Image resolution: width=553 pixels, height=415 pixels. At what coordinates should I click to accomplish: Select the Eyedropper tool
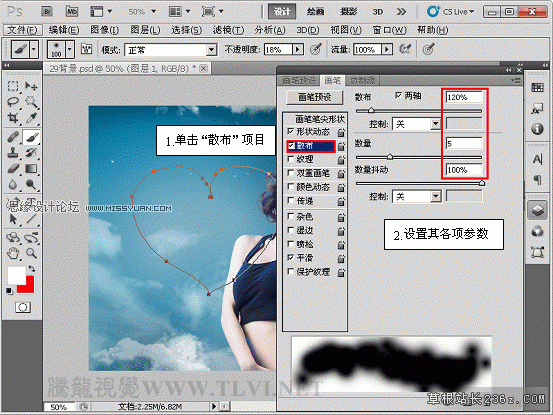point(31,117)
